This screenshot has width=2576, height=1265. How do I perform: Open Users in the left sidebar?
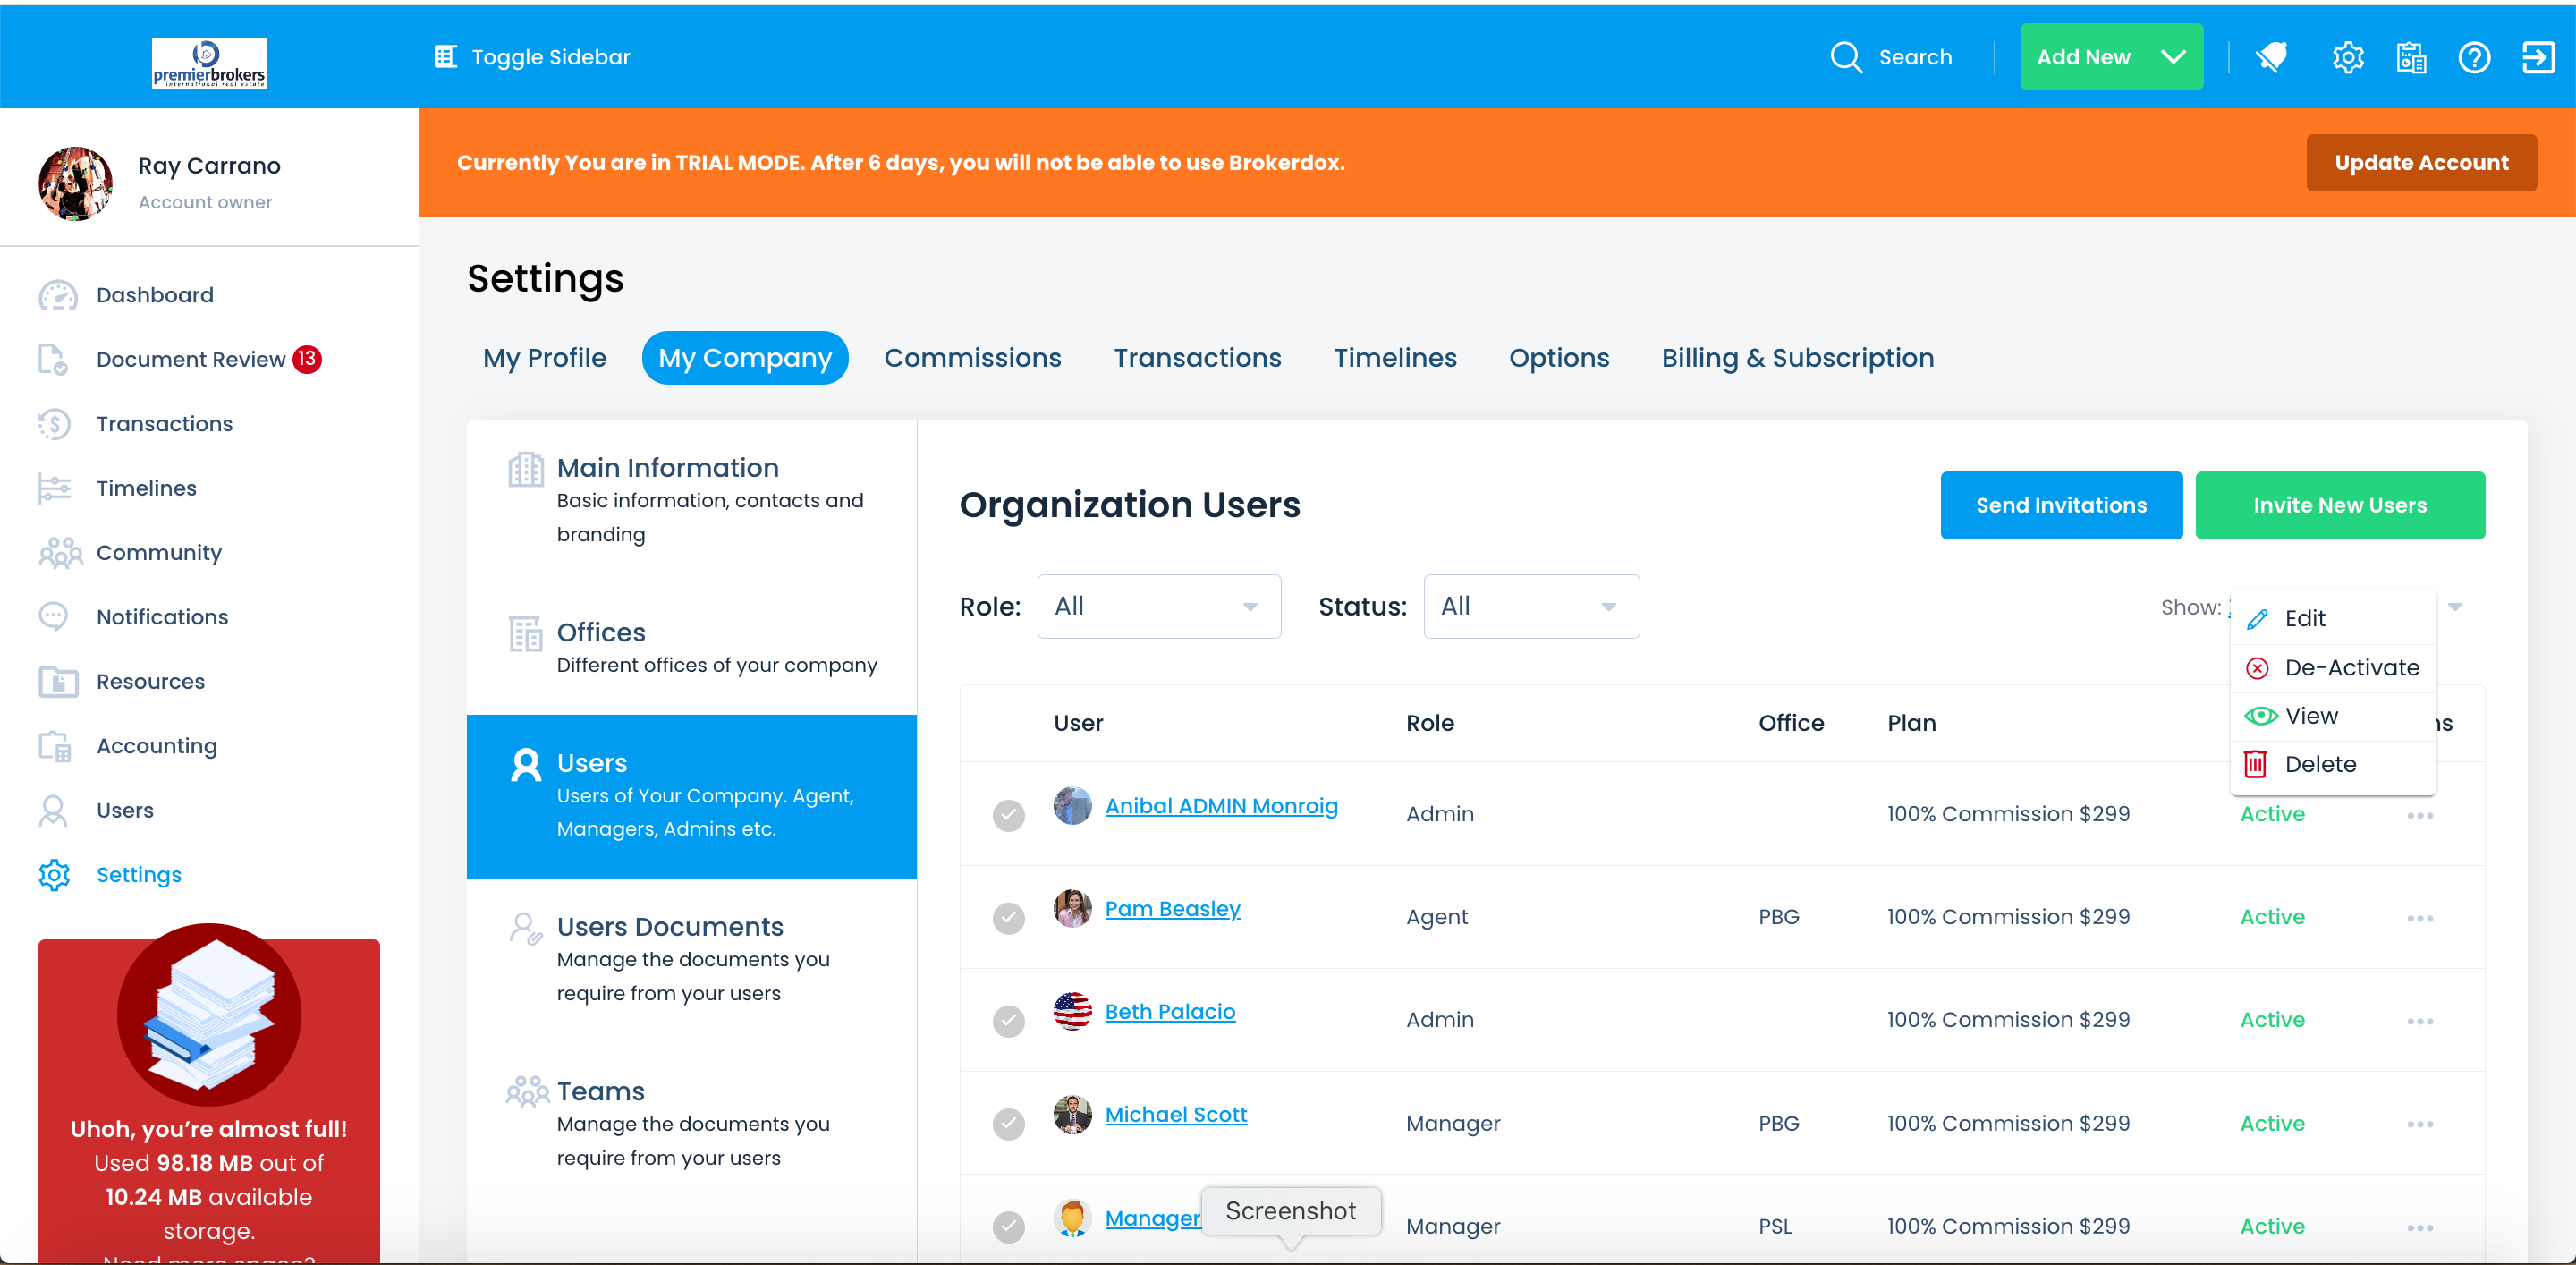pyautogui.click(x=124, y=810)
